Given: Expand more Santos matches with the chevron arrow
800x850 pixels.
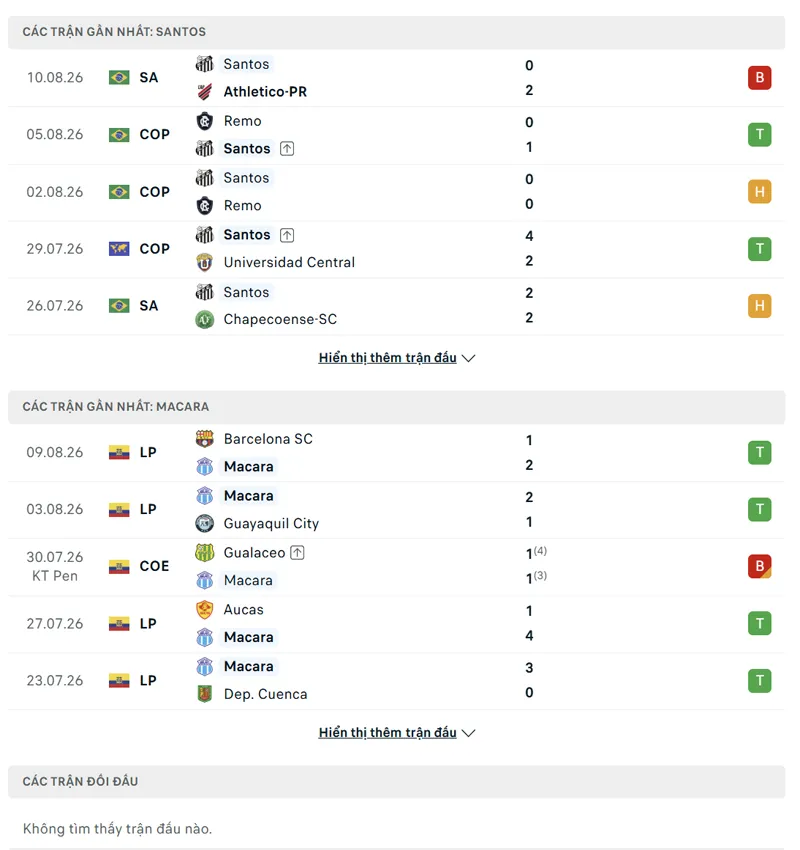Looking at the screenshot, I should pyautogui.click(x=468, y=358).
